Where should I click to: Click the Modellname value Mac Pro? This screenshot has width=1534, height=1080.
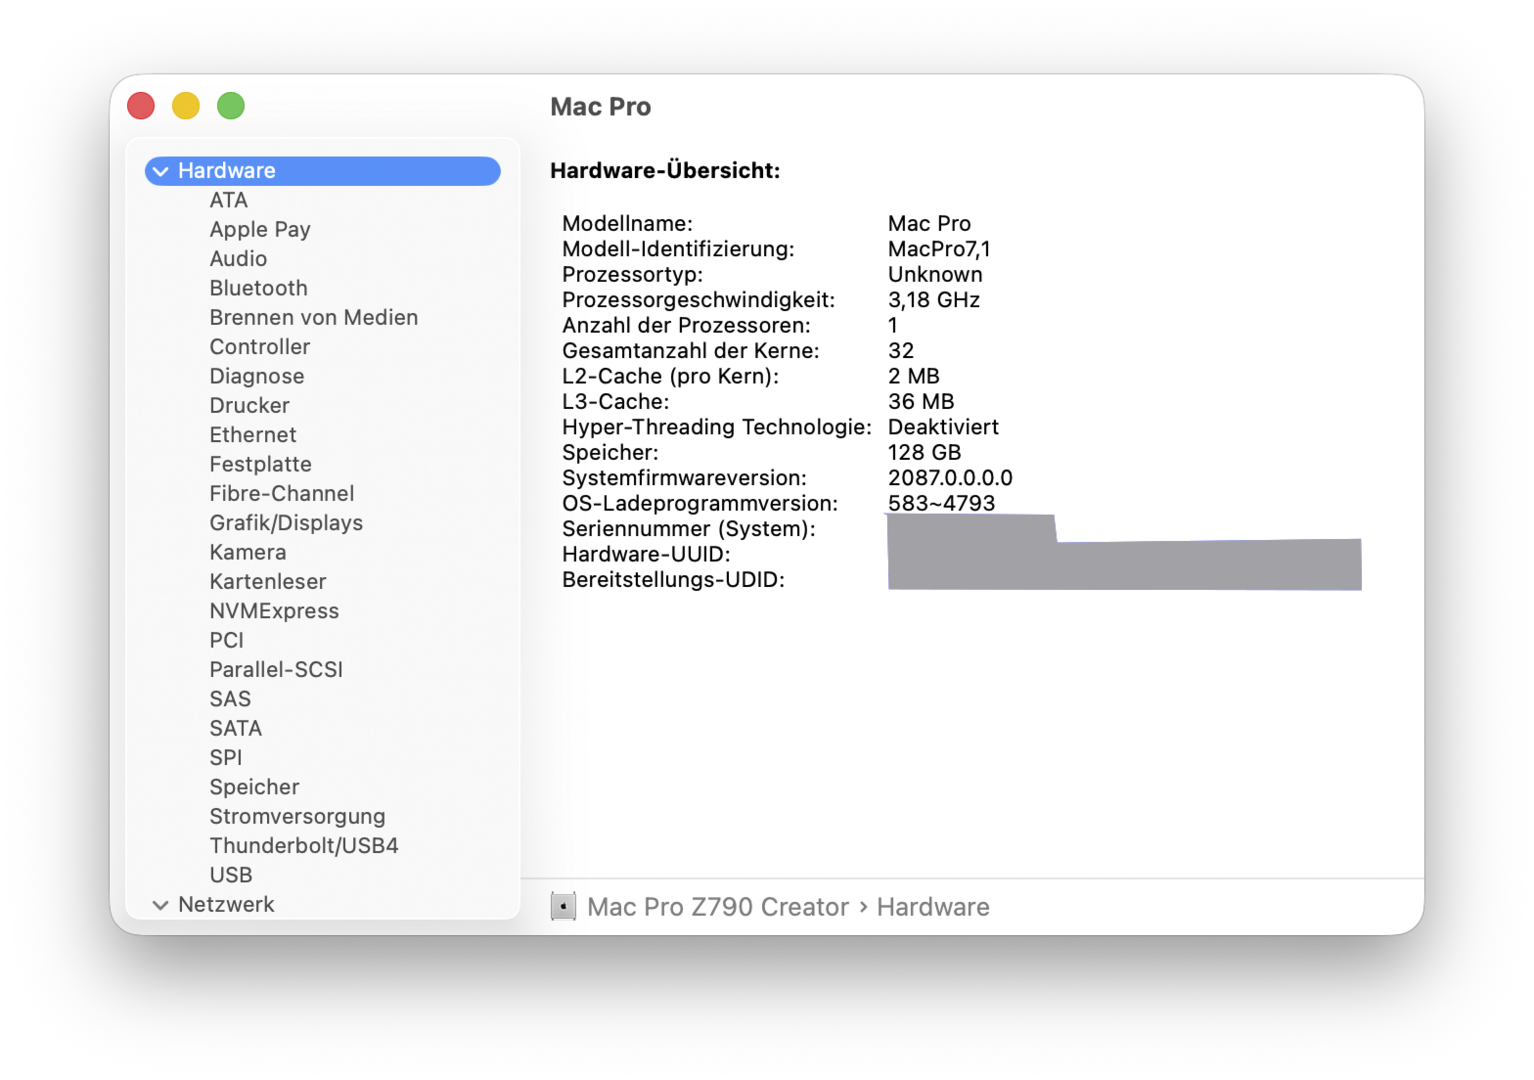929,223
